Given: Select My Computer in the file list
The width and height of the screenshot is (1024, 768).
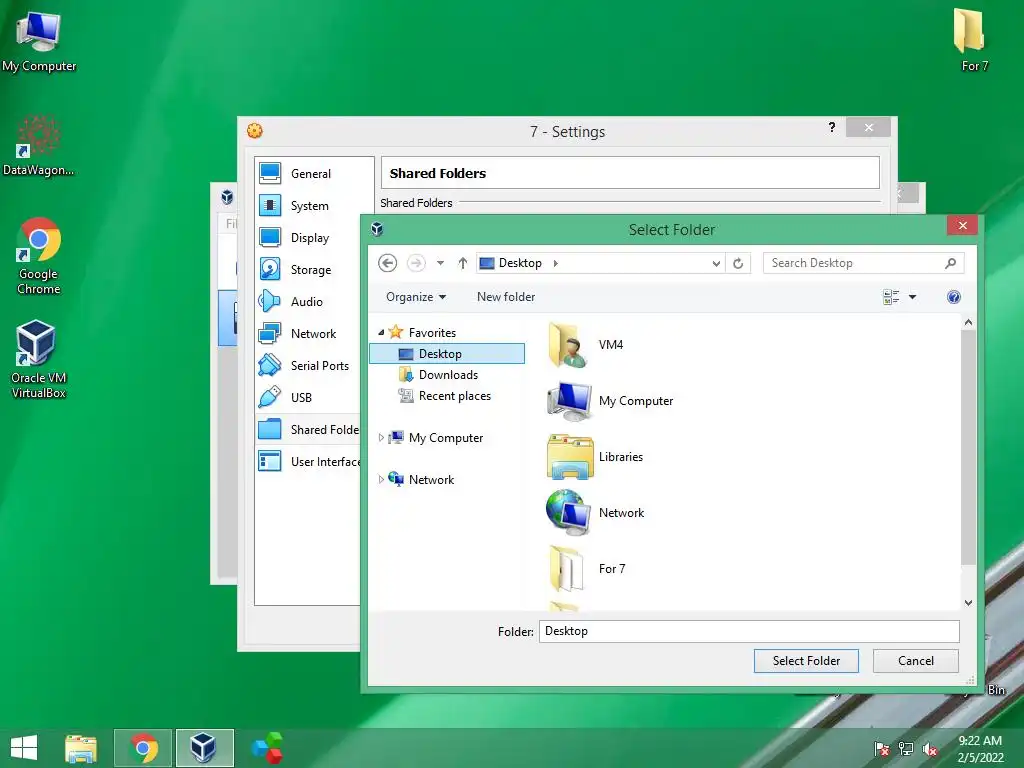Looking at the screenshot, I should click(x=610, y=401).
